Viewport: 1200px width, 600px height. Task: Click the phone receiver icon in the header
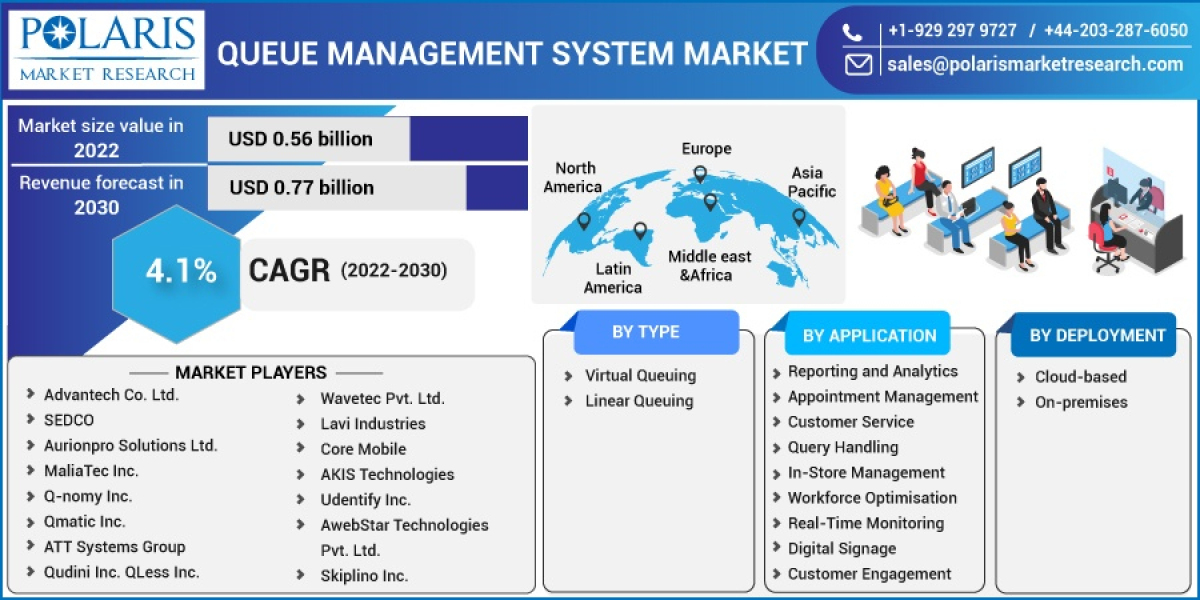[853, 30]
